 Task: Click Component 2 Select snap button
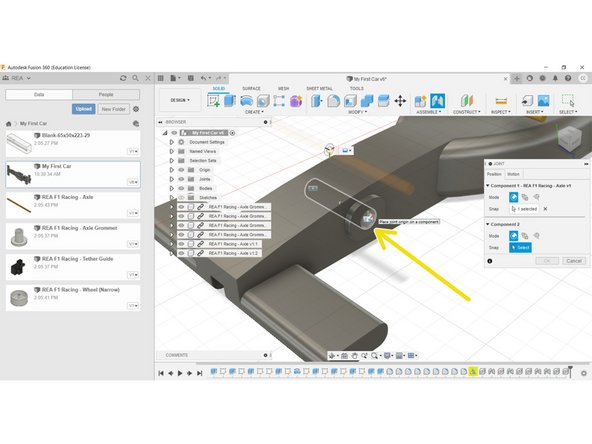point(520,248)
